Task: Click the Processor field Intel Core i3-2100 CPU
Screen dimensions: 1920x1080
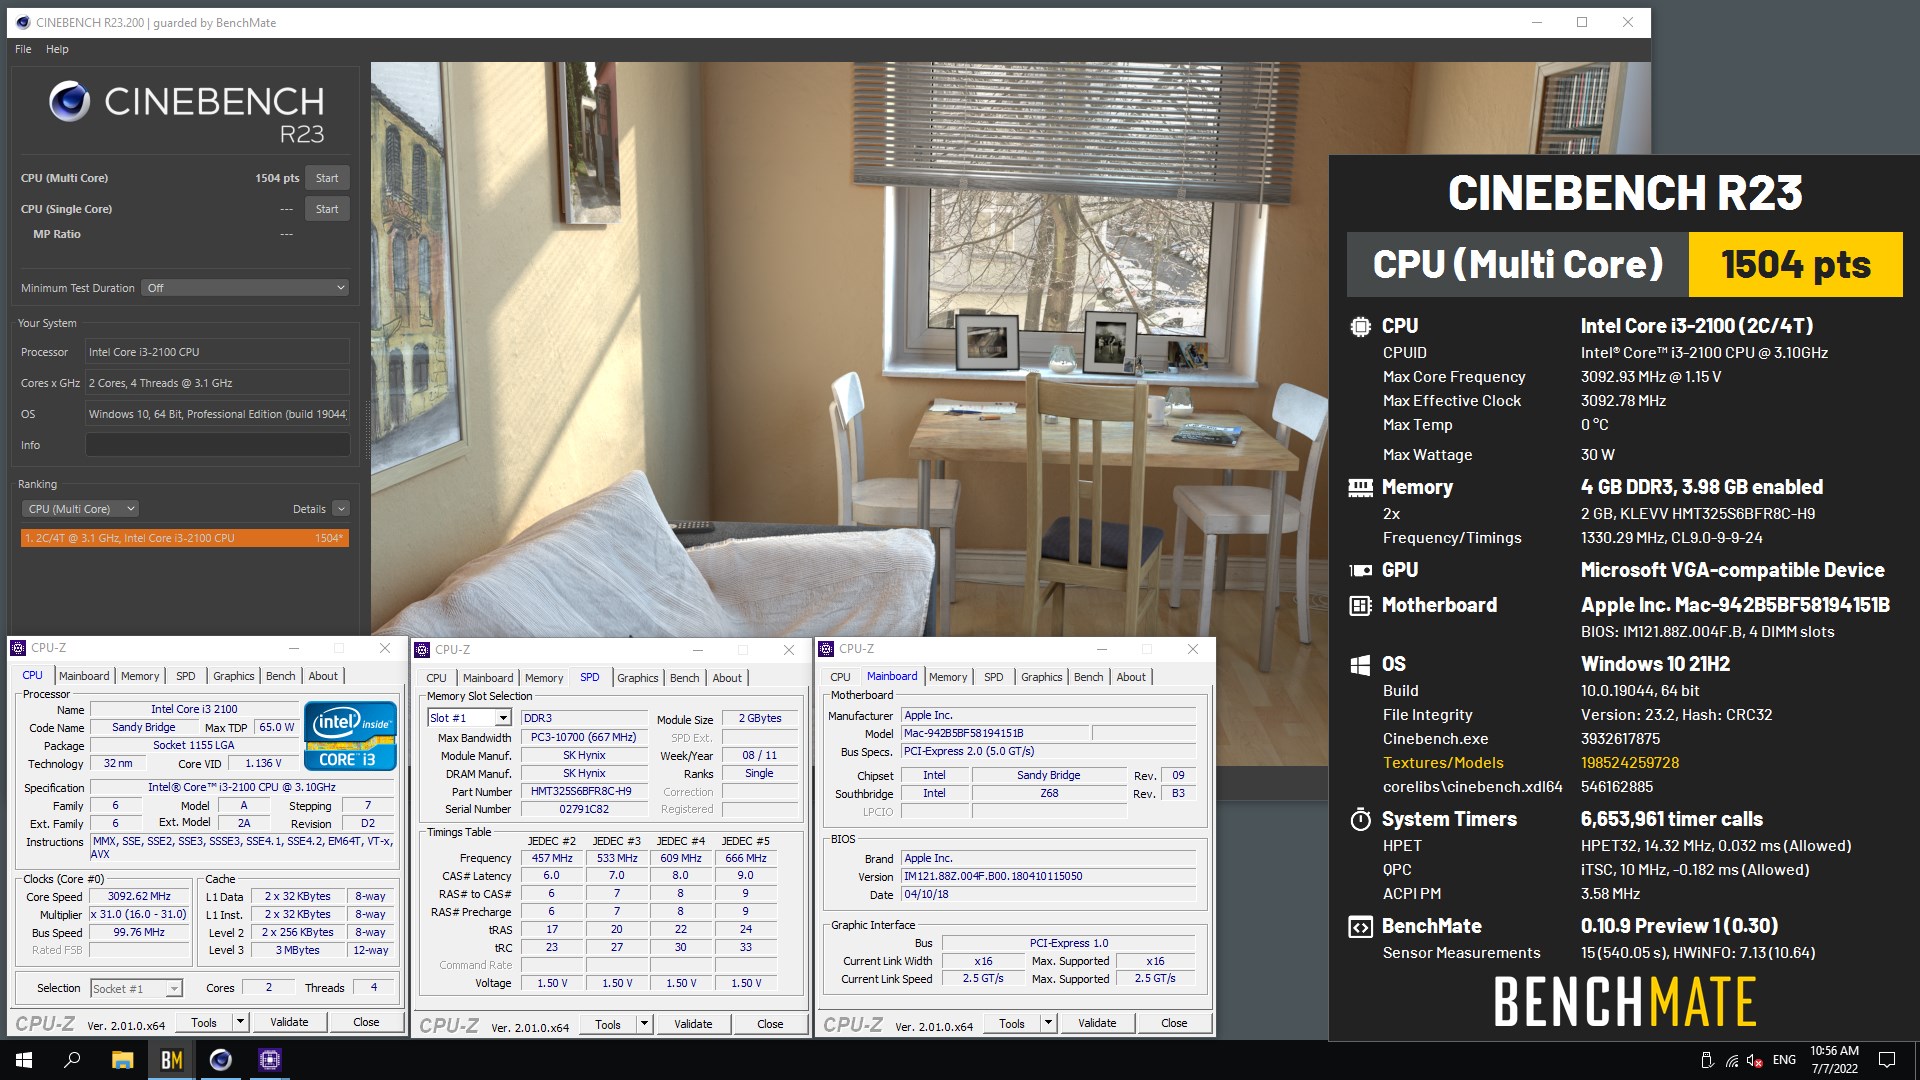Action: click(217, 352)
